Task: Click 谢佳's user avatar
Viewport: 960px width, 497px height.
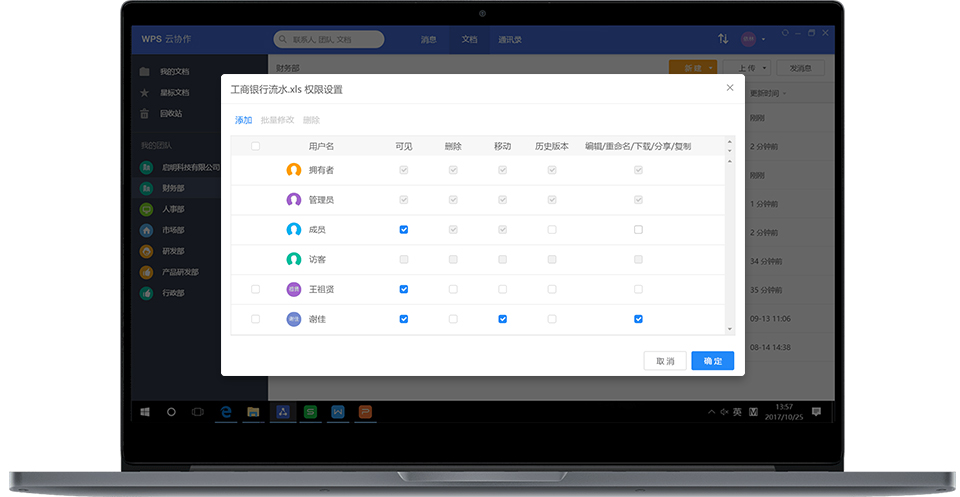Action: (x=293, y=319)
